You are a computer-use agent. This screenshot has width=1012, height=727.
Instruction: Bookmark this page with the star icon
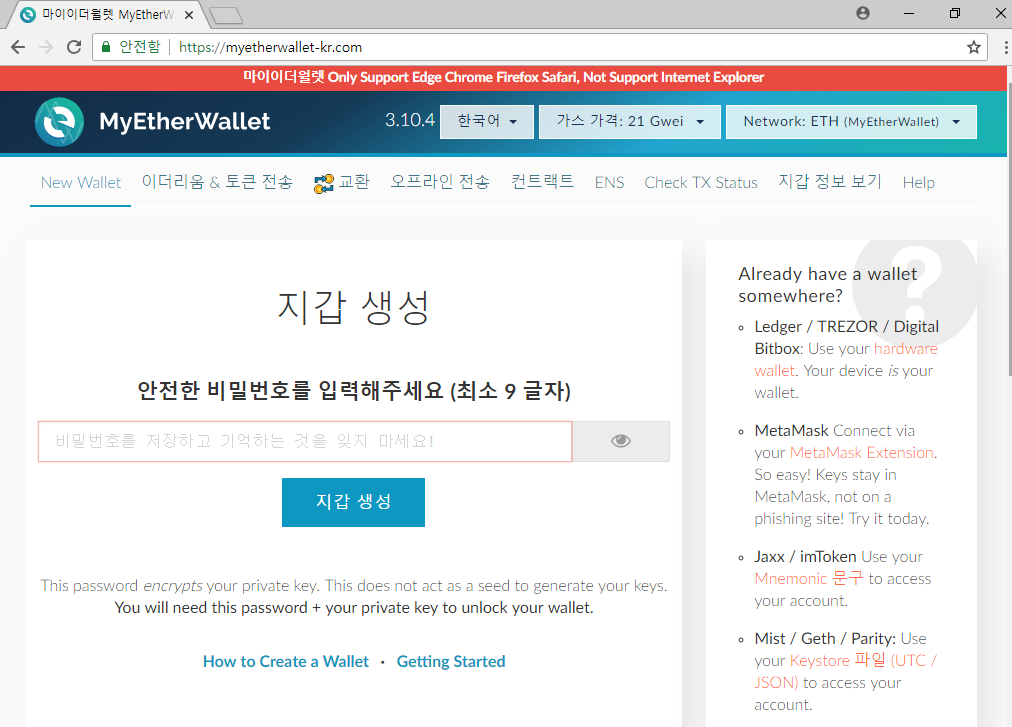[973, 47]
